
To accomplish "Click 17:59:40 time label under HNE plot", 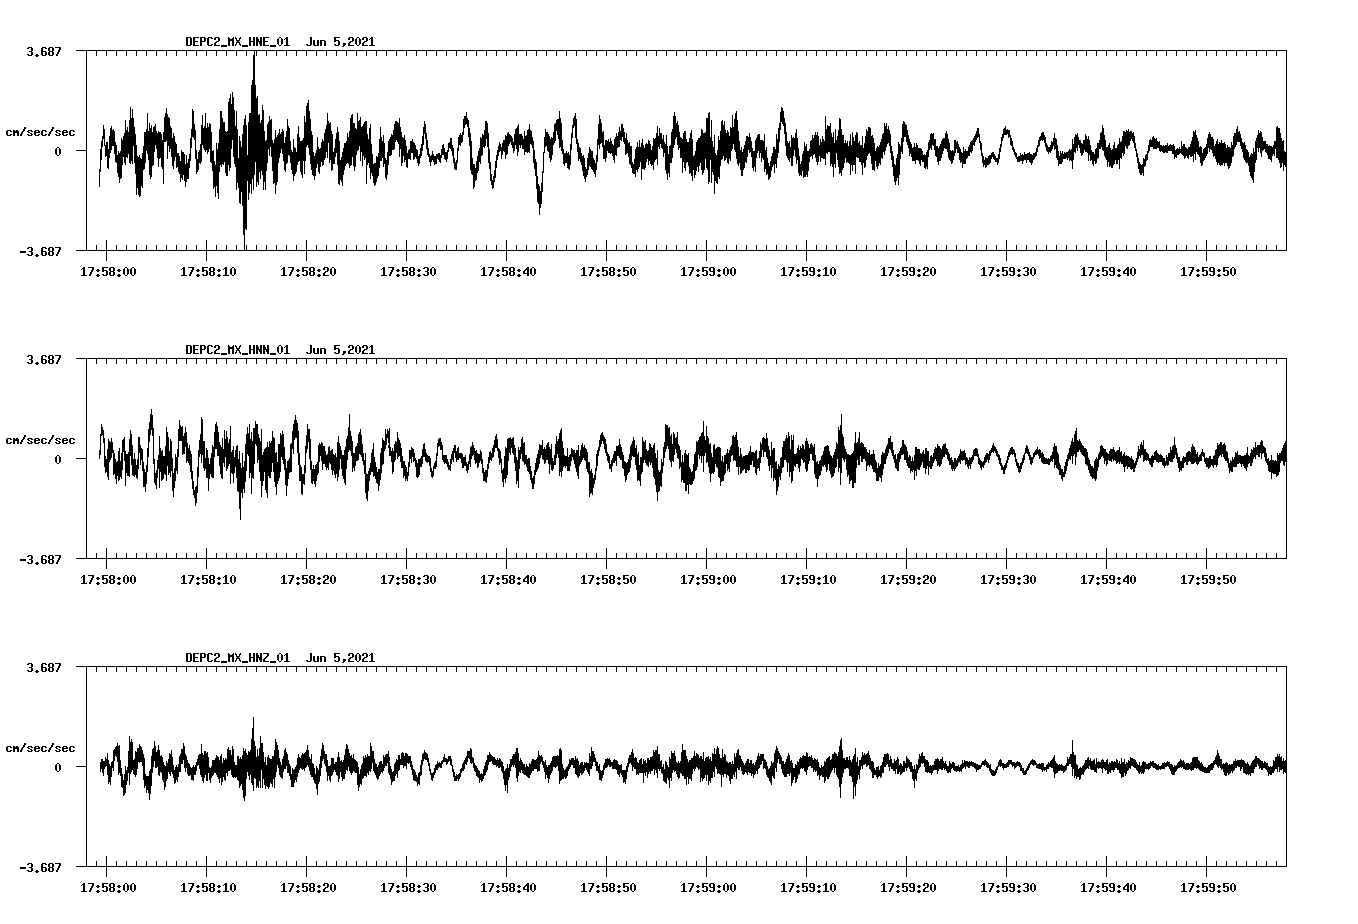I will click(1108, 271).
